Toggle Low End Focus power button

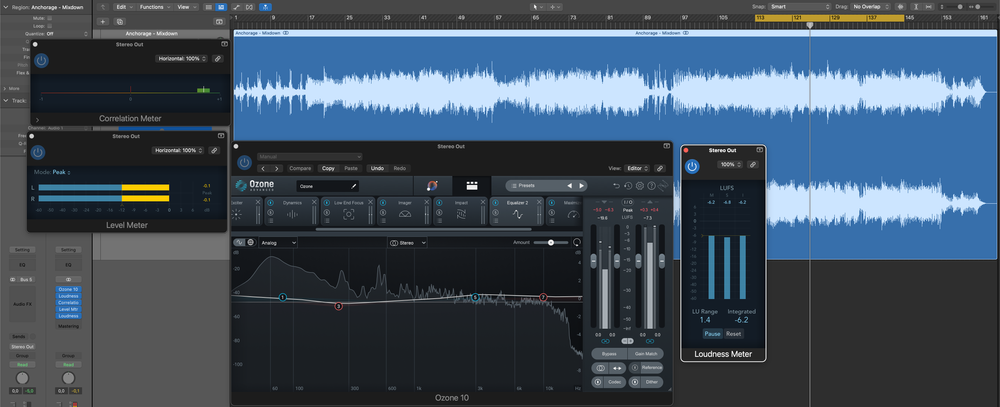pos(326,203)
